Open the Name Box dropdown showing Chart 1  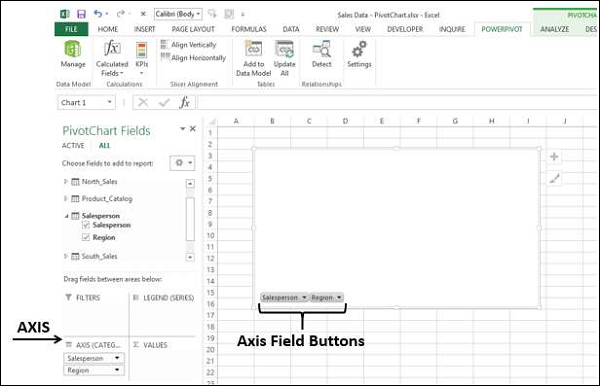point(109,102)
